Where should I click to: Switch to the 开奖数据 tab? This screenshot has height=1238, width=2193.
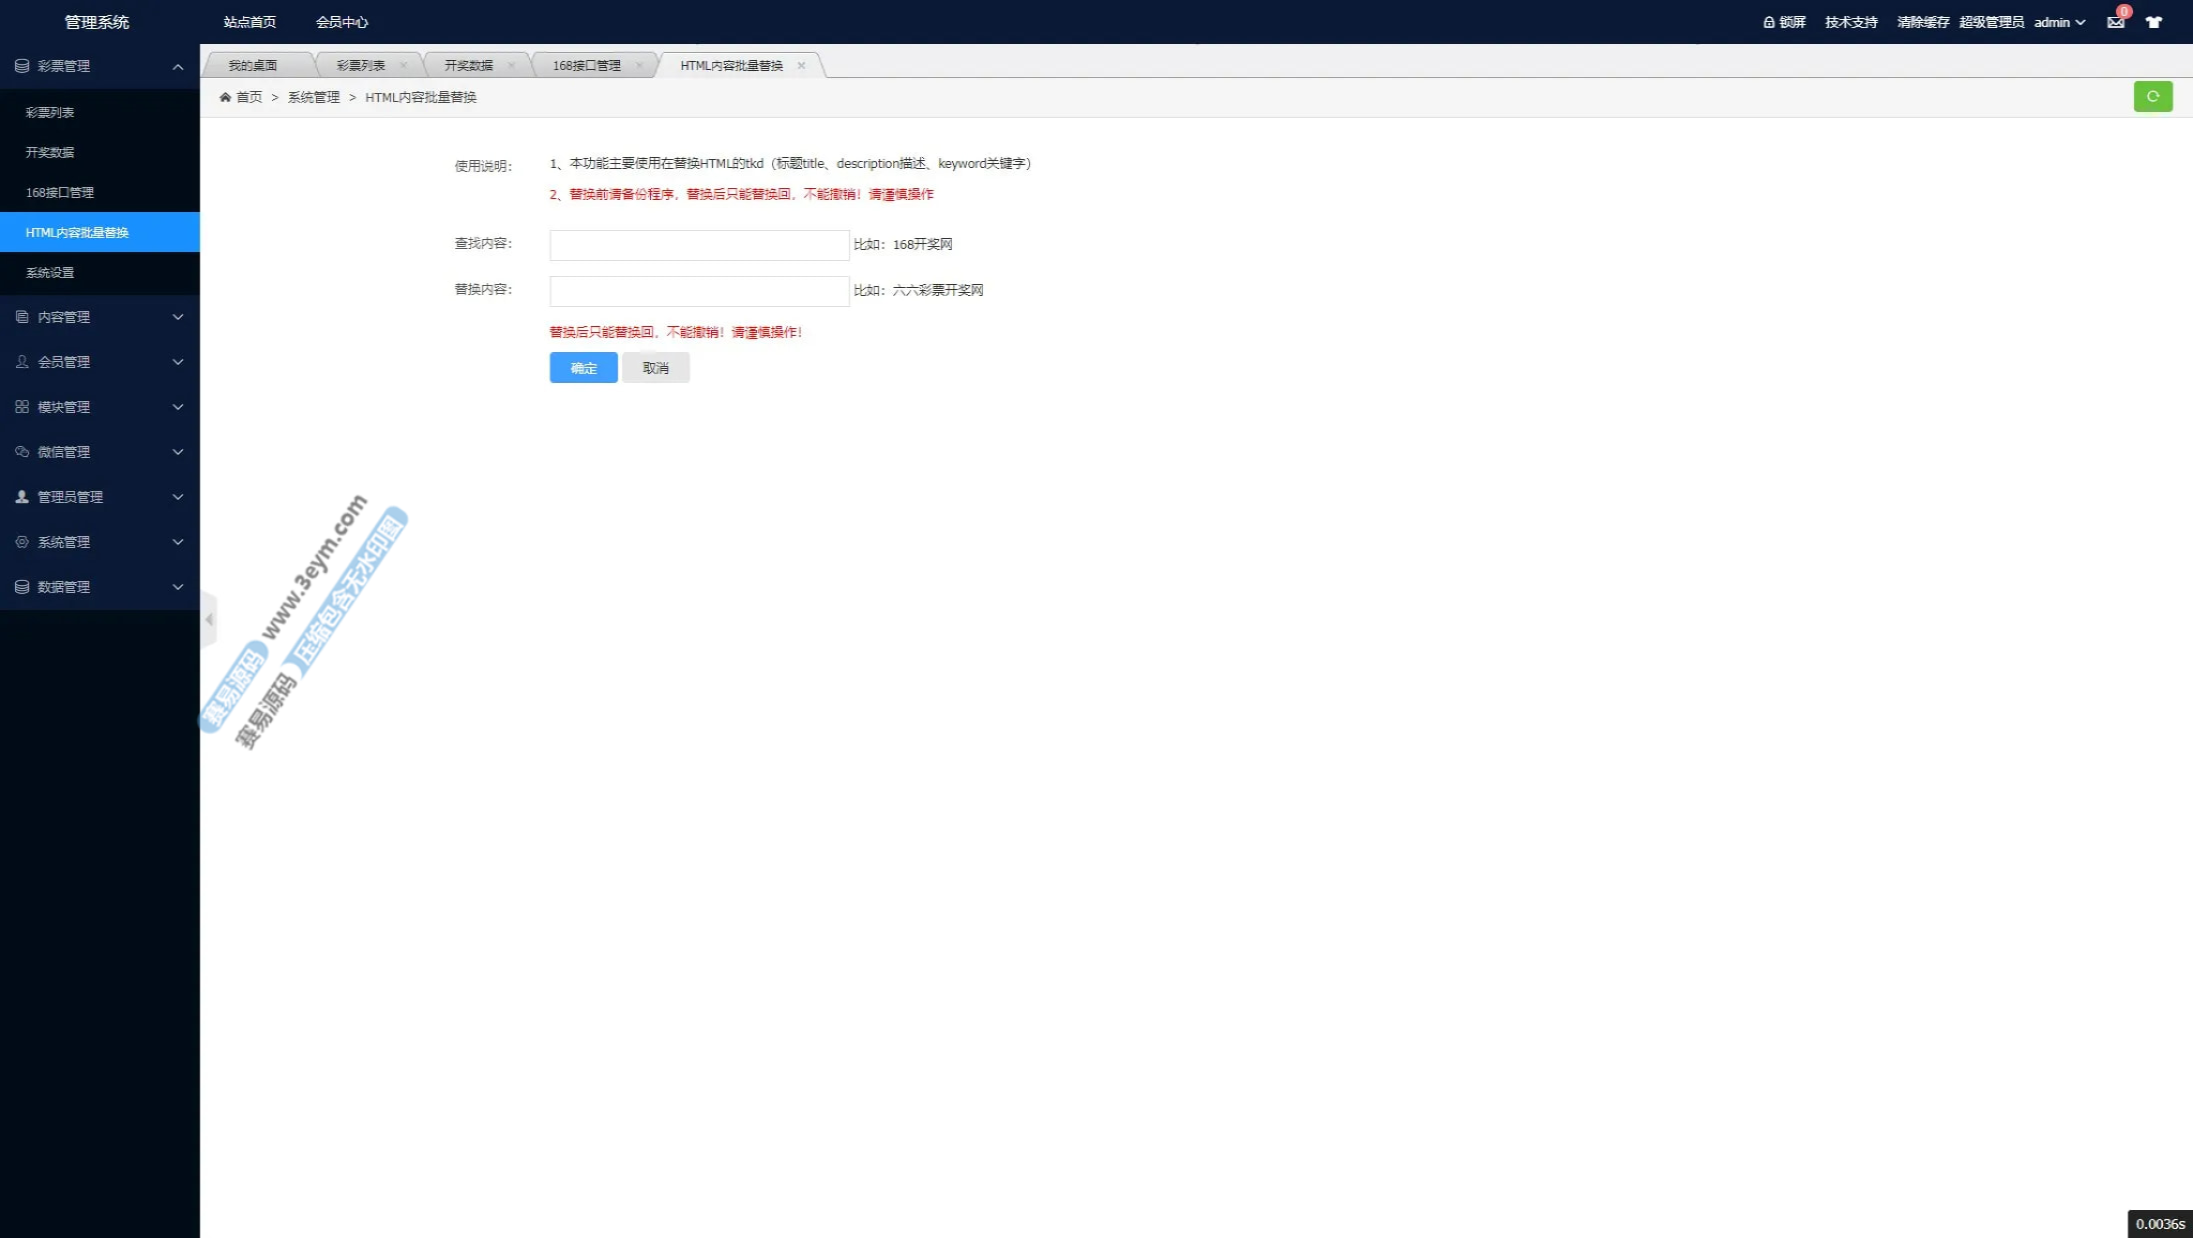[x=468, y=66]
